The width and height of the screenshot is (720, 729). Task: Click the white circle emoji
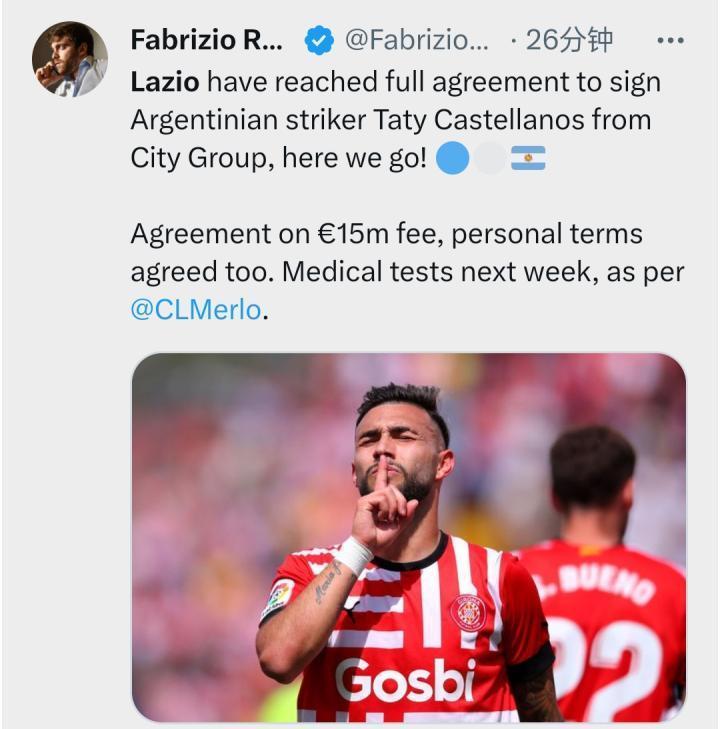tap(489, 158)
